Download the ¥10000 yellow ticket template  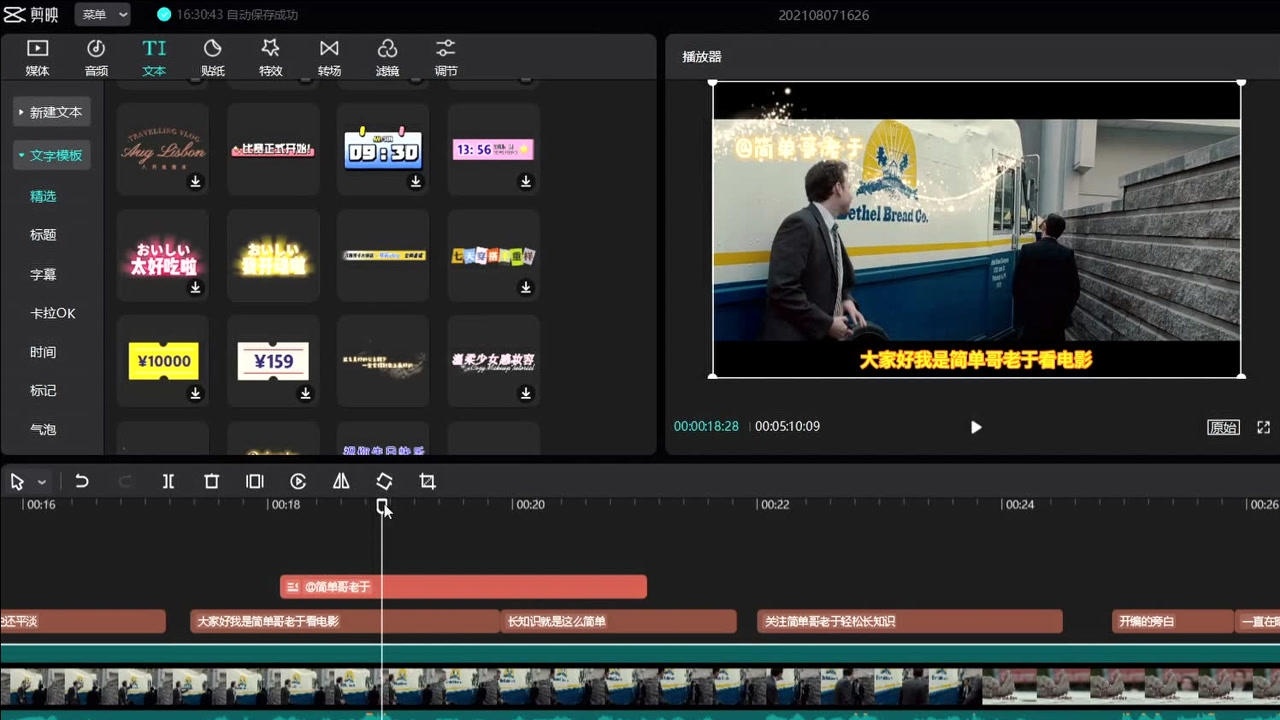click(x=196, y=393)
